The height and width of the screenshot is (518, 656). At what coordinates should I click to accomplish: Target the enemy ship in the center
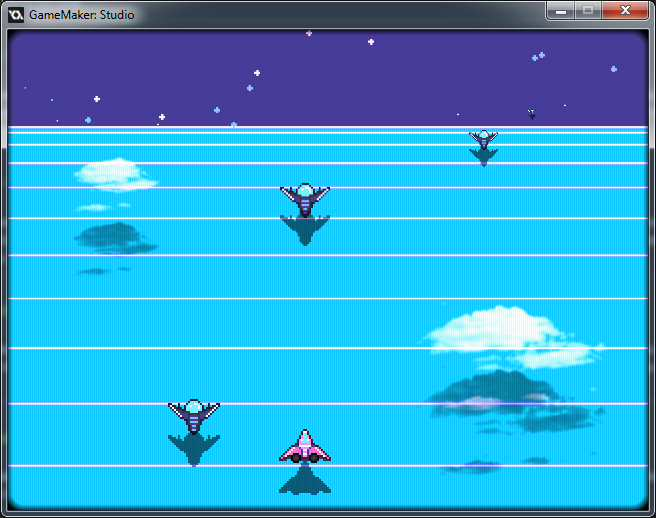point(305,197)
